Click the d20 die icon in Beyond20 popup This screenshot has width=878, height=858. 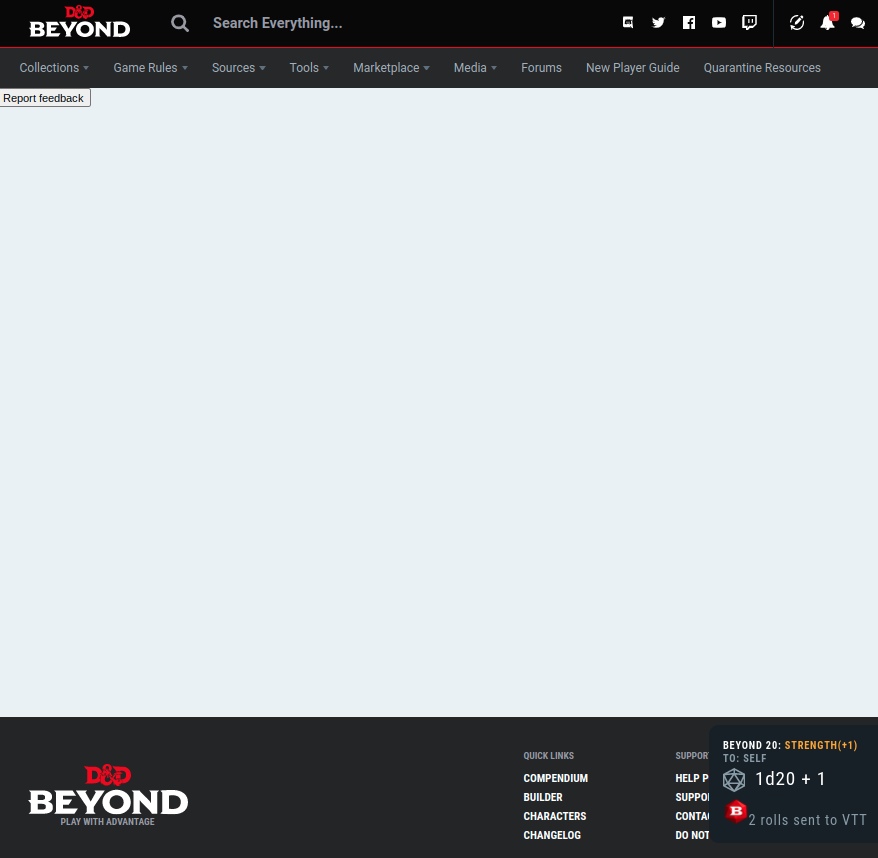click(734, 780)
